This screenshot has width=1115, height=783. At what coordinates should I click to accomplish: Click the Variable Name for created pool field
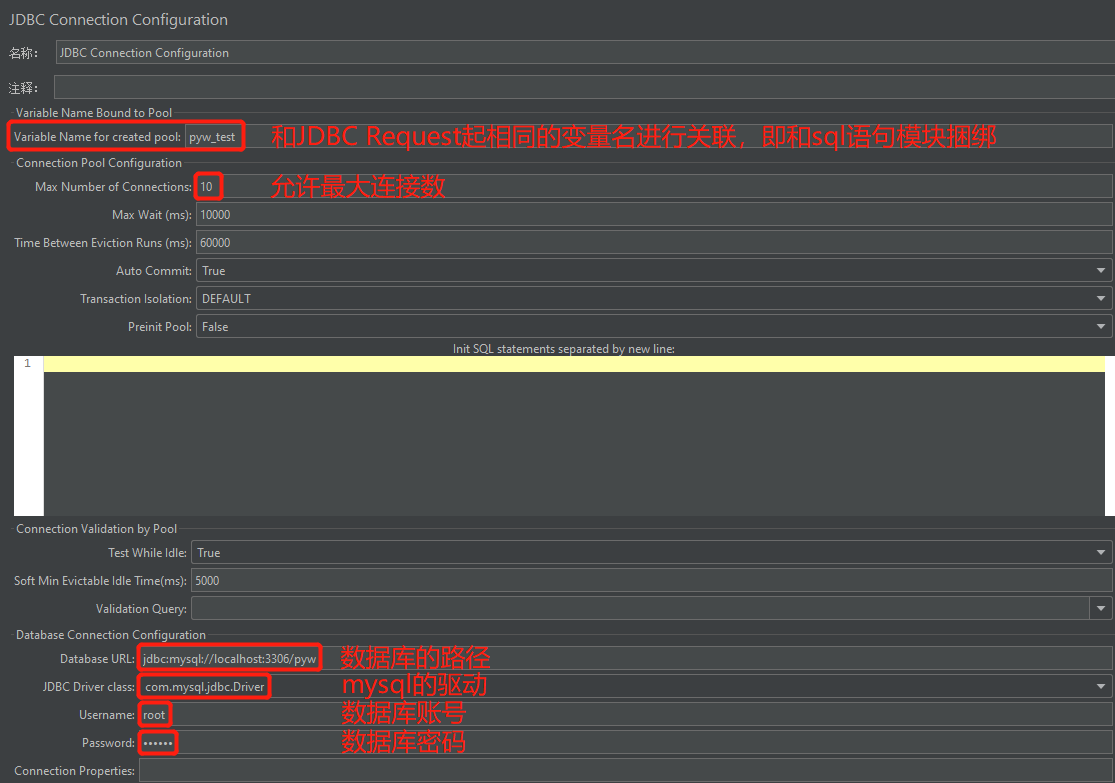tap(649, 137)
